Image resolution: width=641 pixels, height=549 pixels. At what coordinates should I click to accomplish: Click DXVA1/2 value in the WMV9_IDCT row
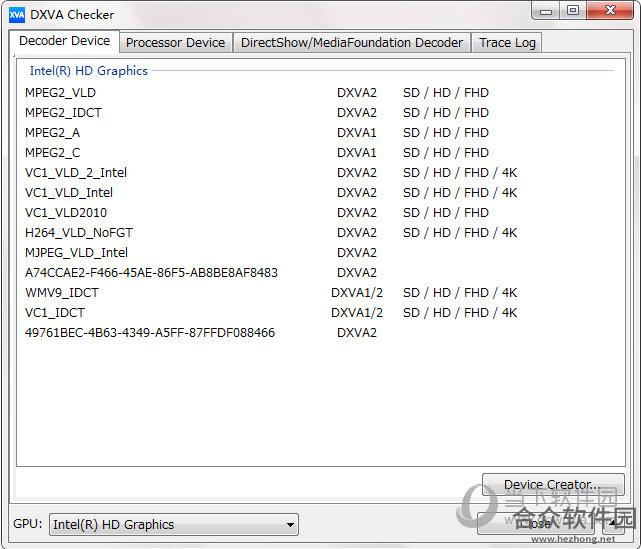tap(357, 293)
